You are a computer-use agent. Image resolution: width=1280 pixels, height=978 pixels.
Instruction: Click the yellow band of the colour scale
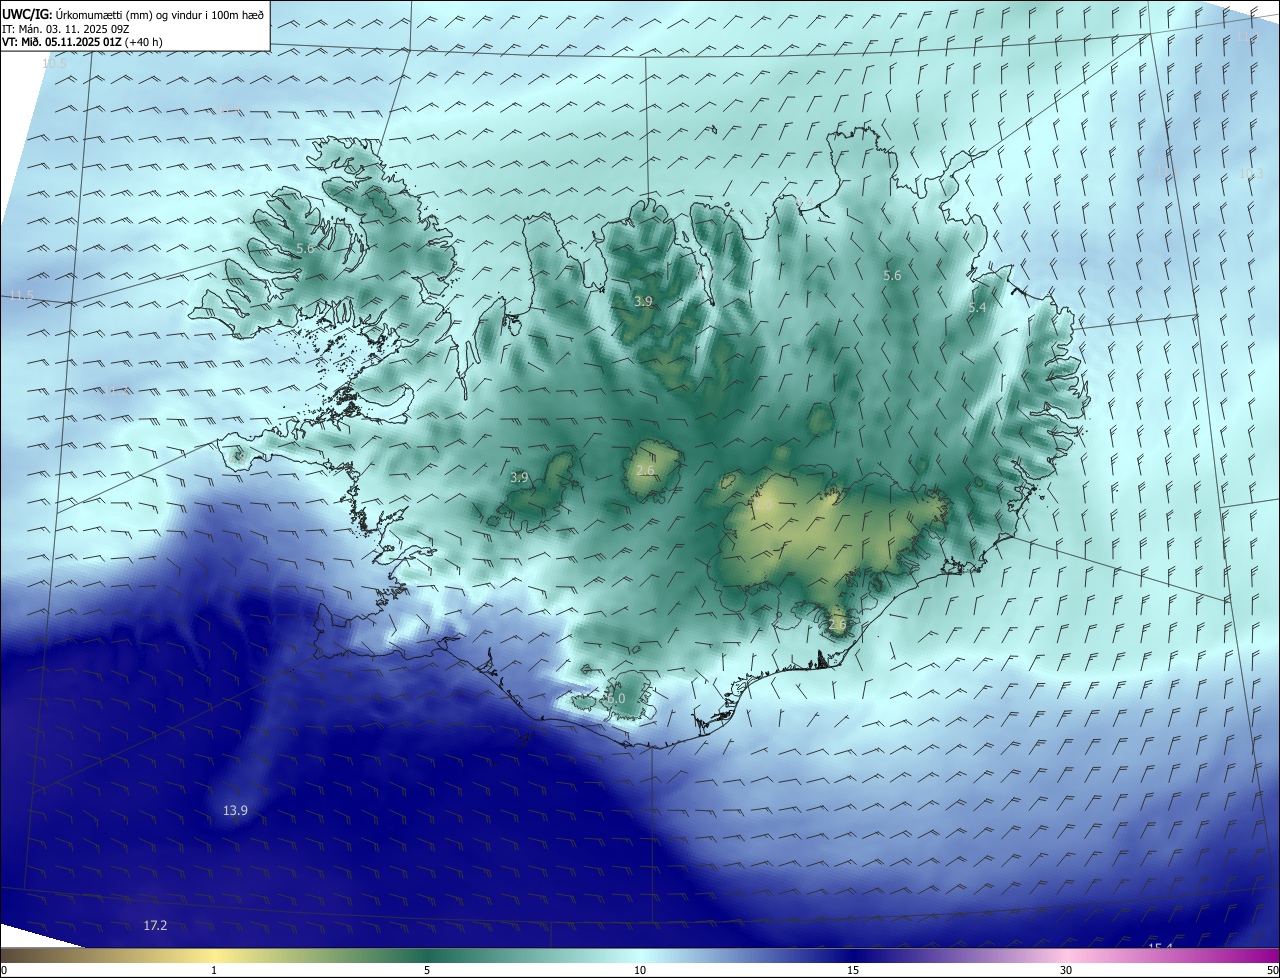[x=215, y=956]
